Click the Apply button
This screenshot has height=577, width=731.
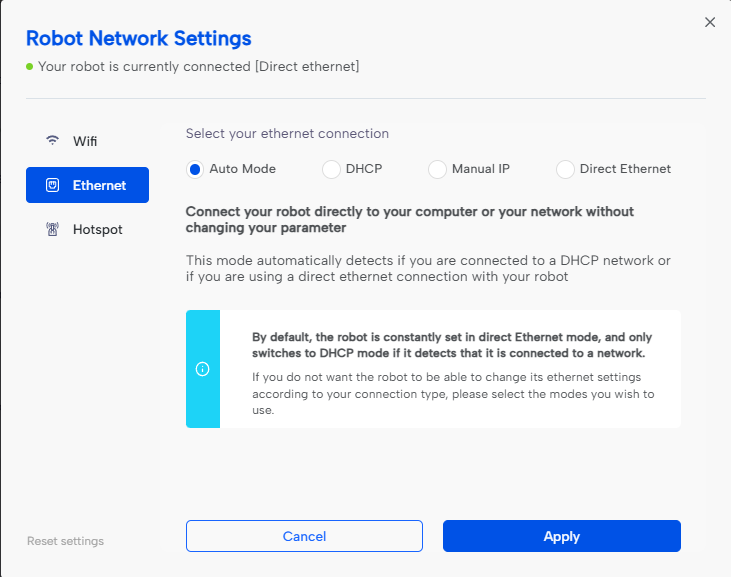tap(561, 536)
